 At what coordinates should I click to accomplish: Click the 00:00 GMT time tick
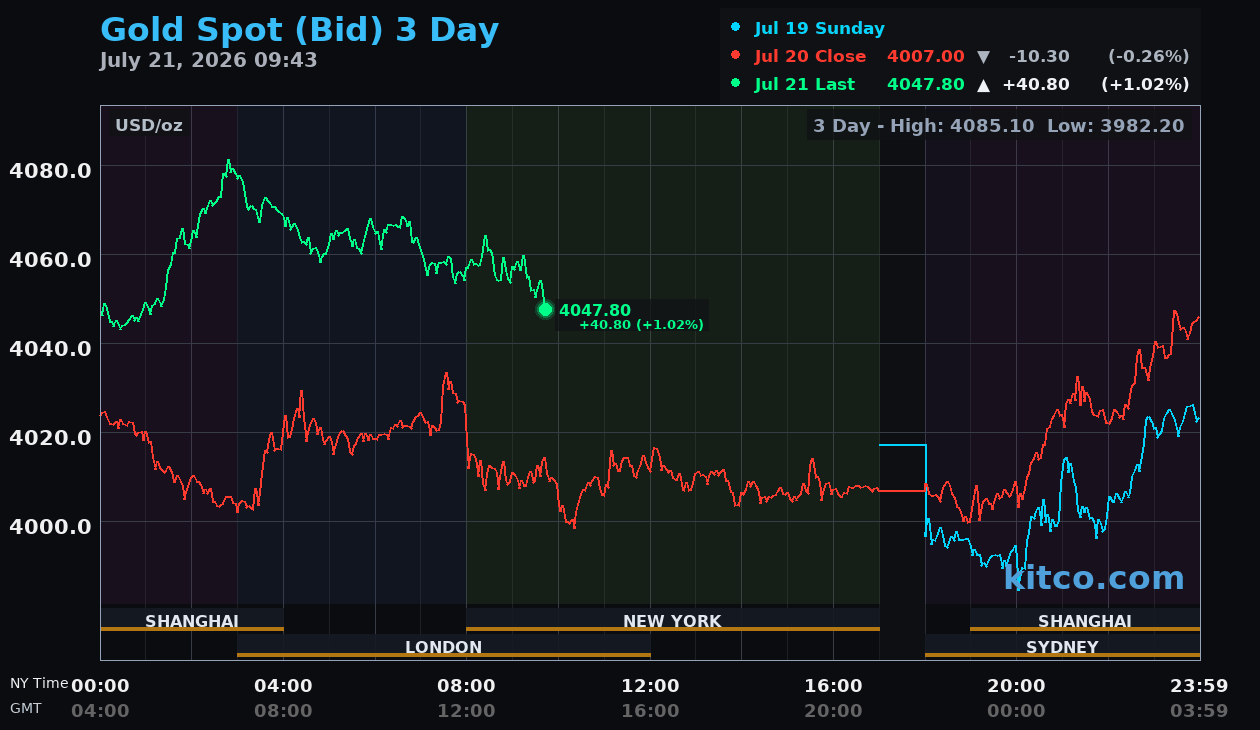1016,711
